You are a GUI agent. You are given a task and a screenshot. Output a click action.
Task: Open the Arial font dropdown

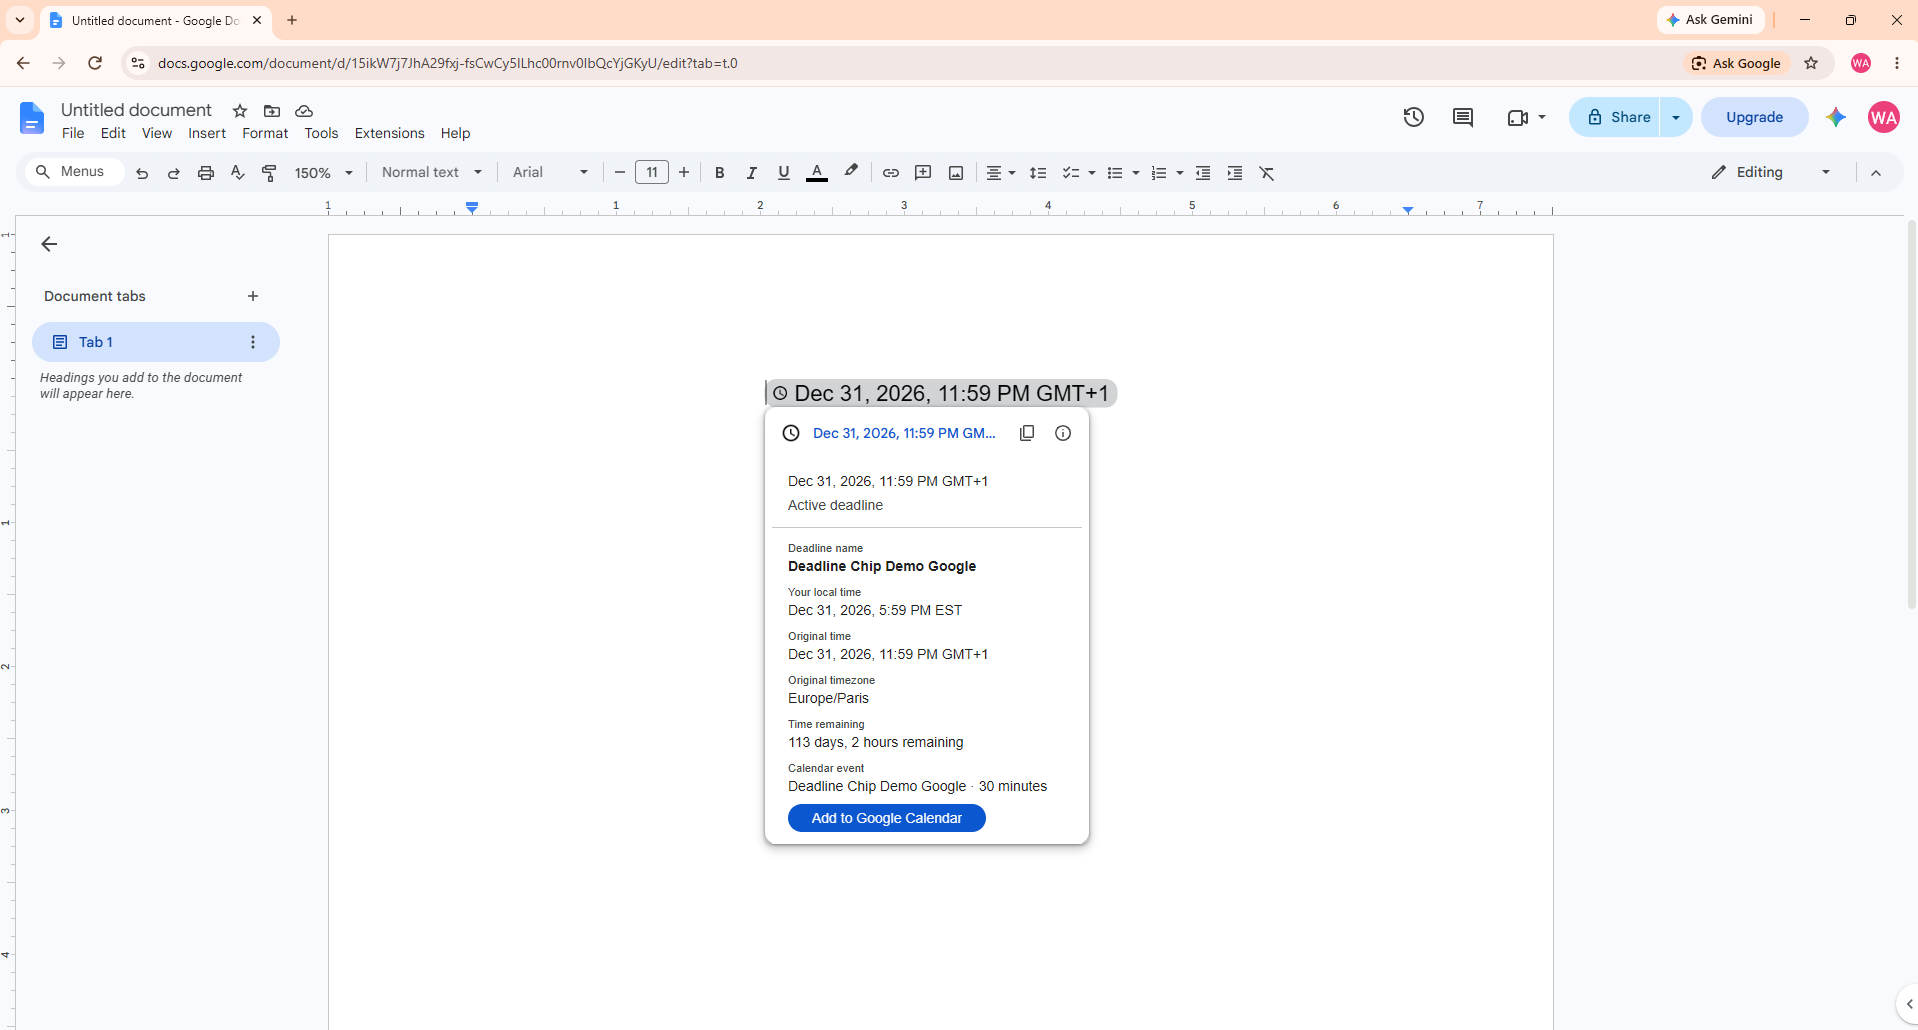pyautogui.click(x=550, y=172)
